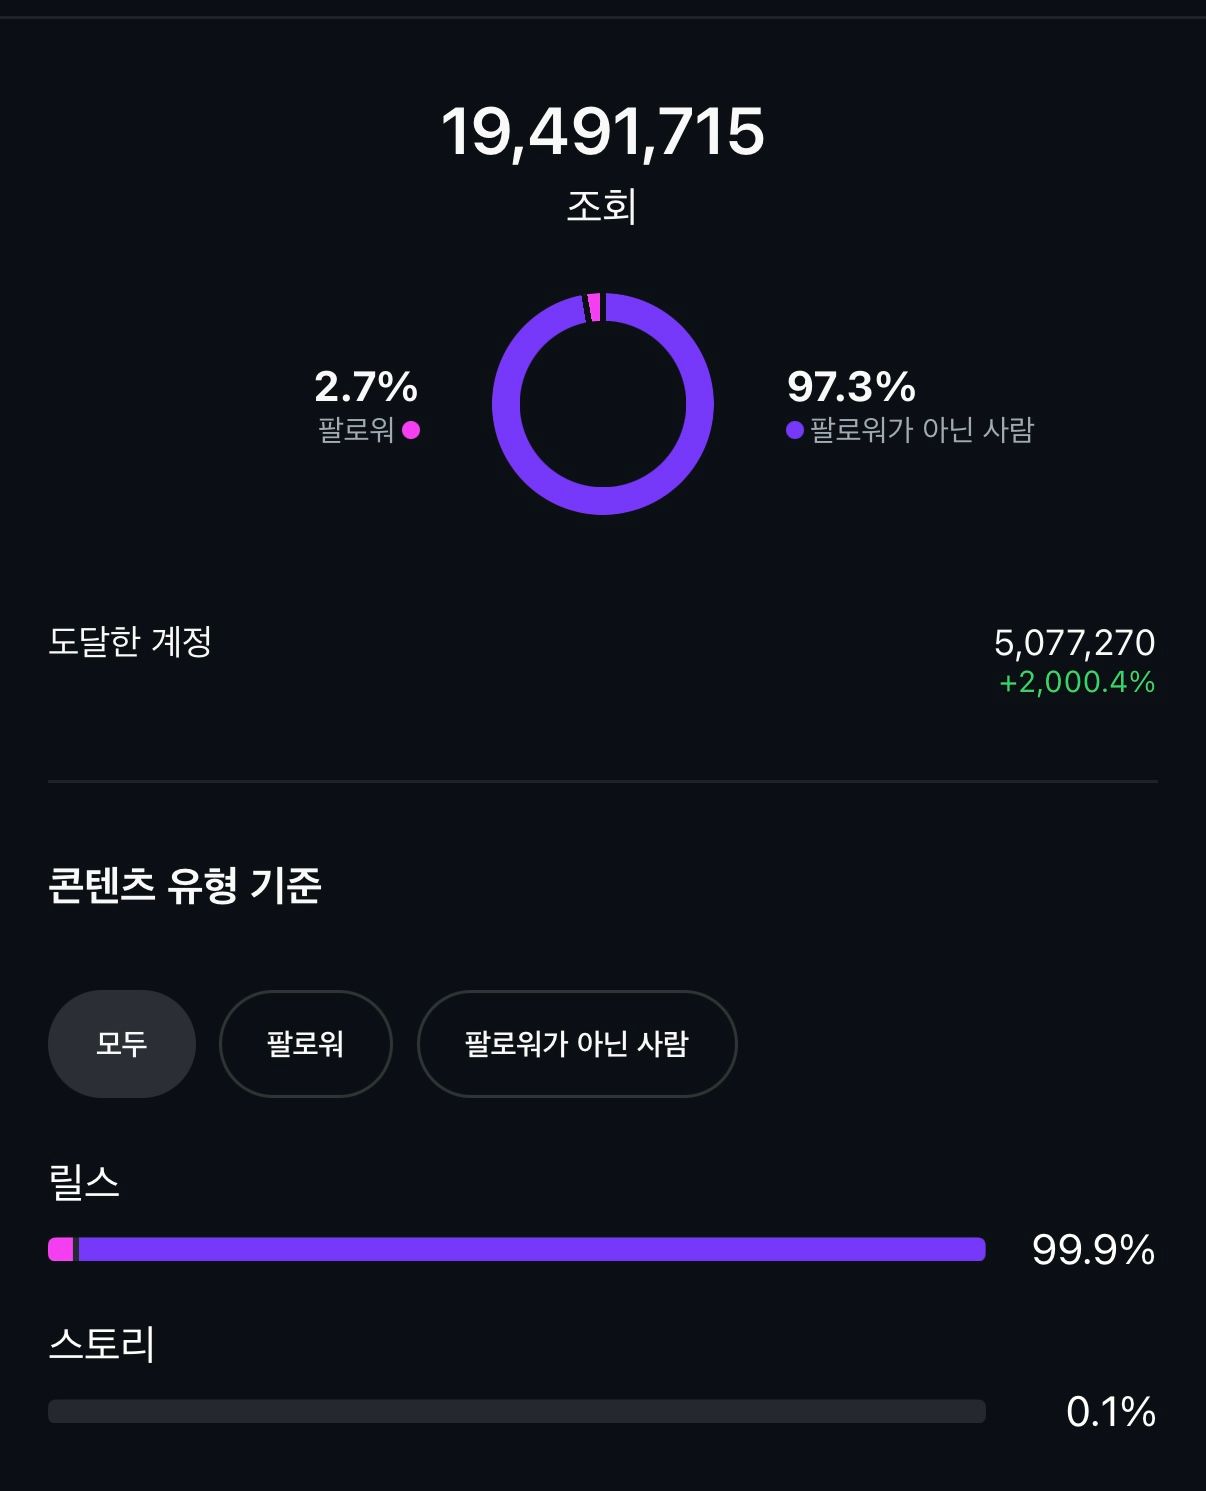Viewport: 1206px width, 1491px height.
Task: Select the 모두 filter chip
Action: coord(121,1044)
